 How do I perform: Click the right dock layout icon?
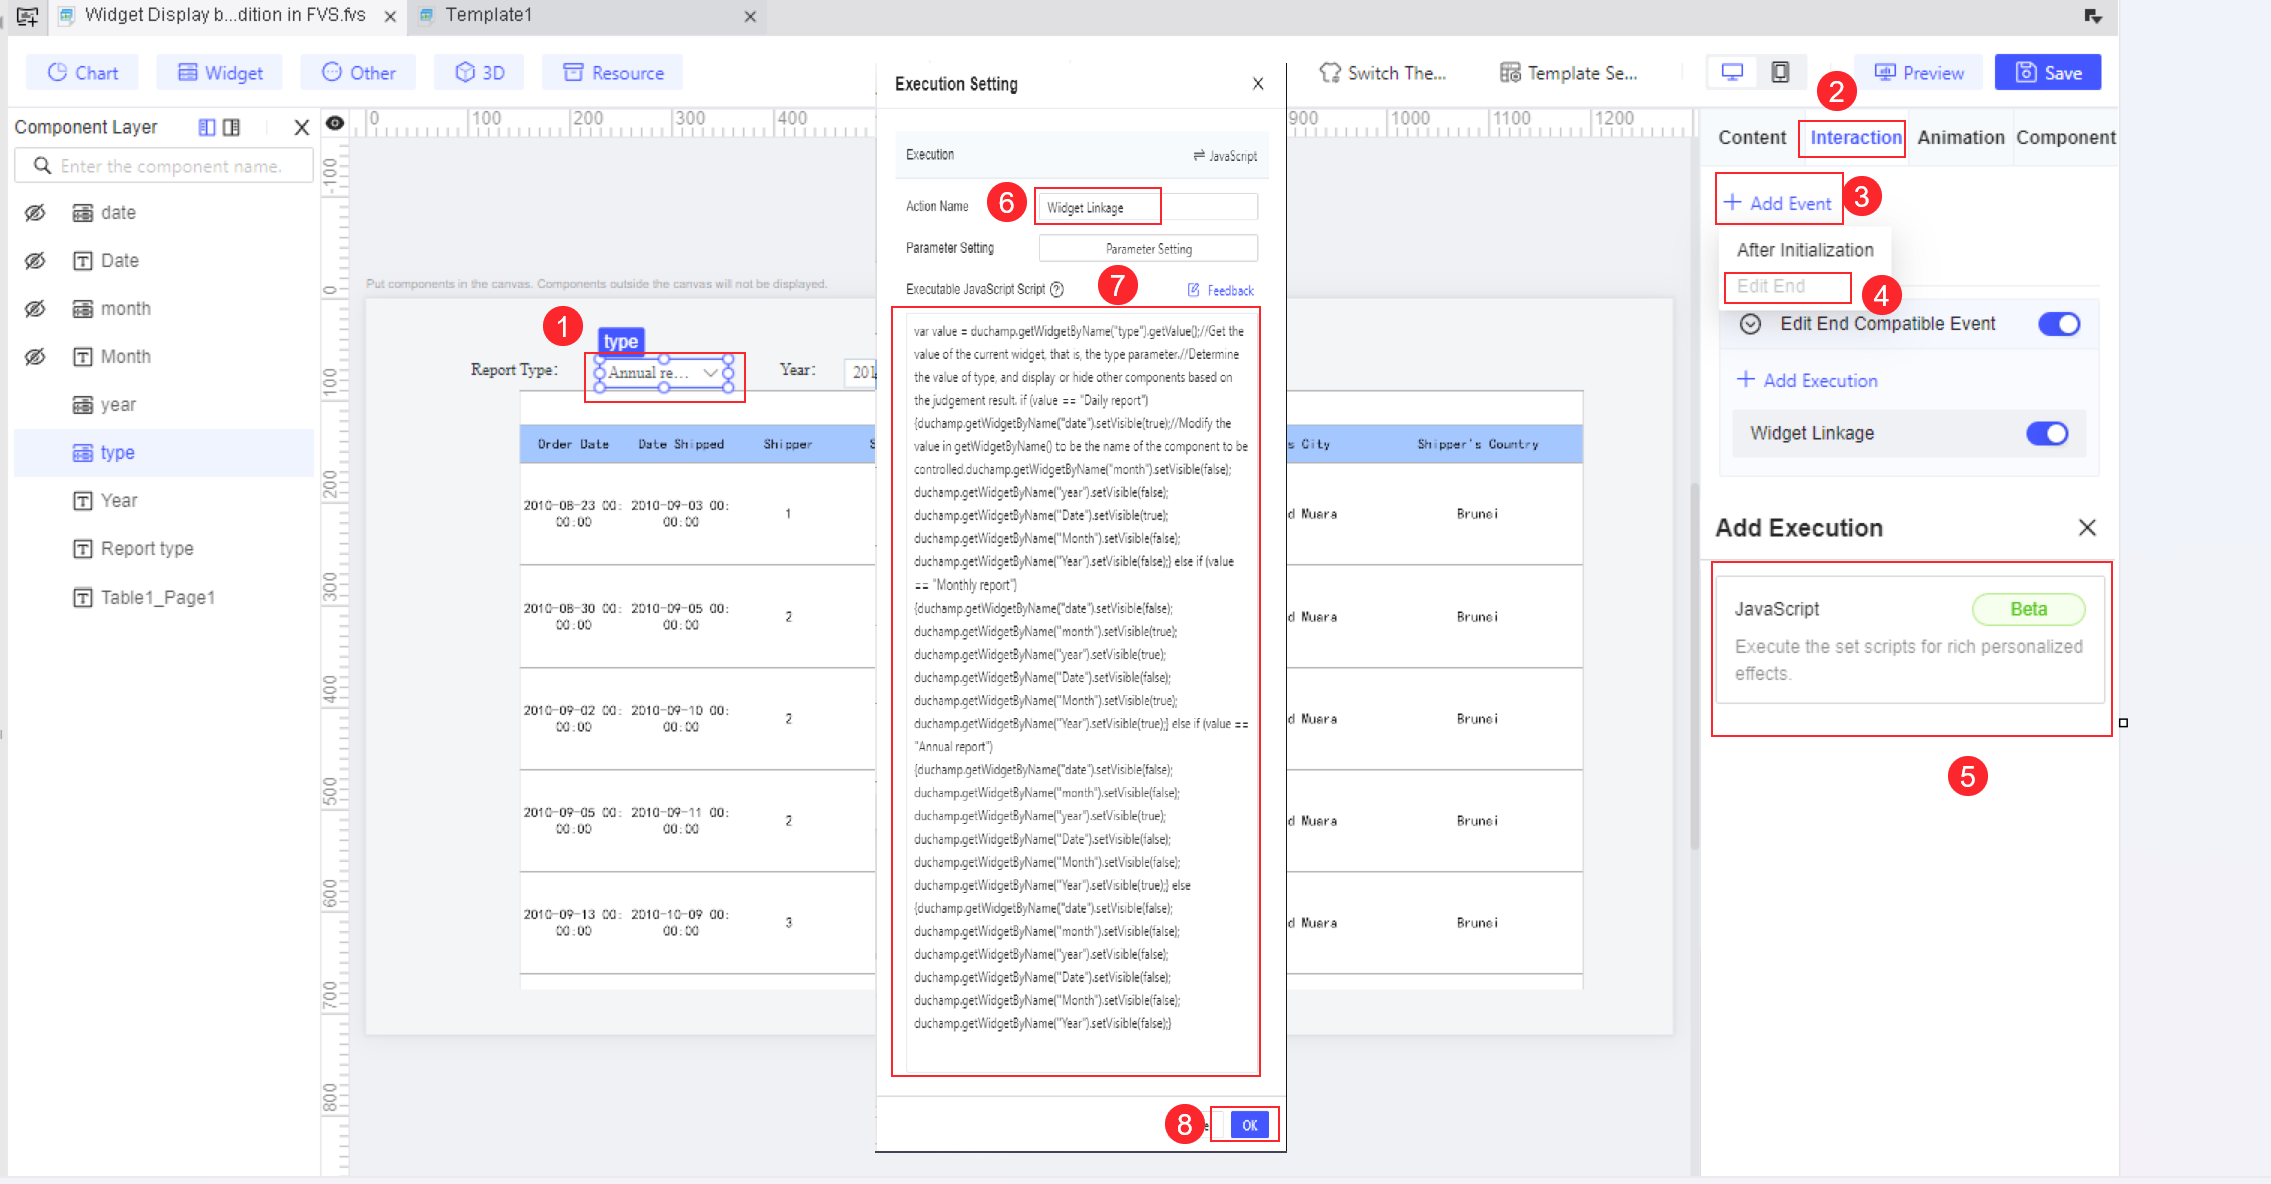231,128
